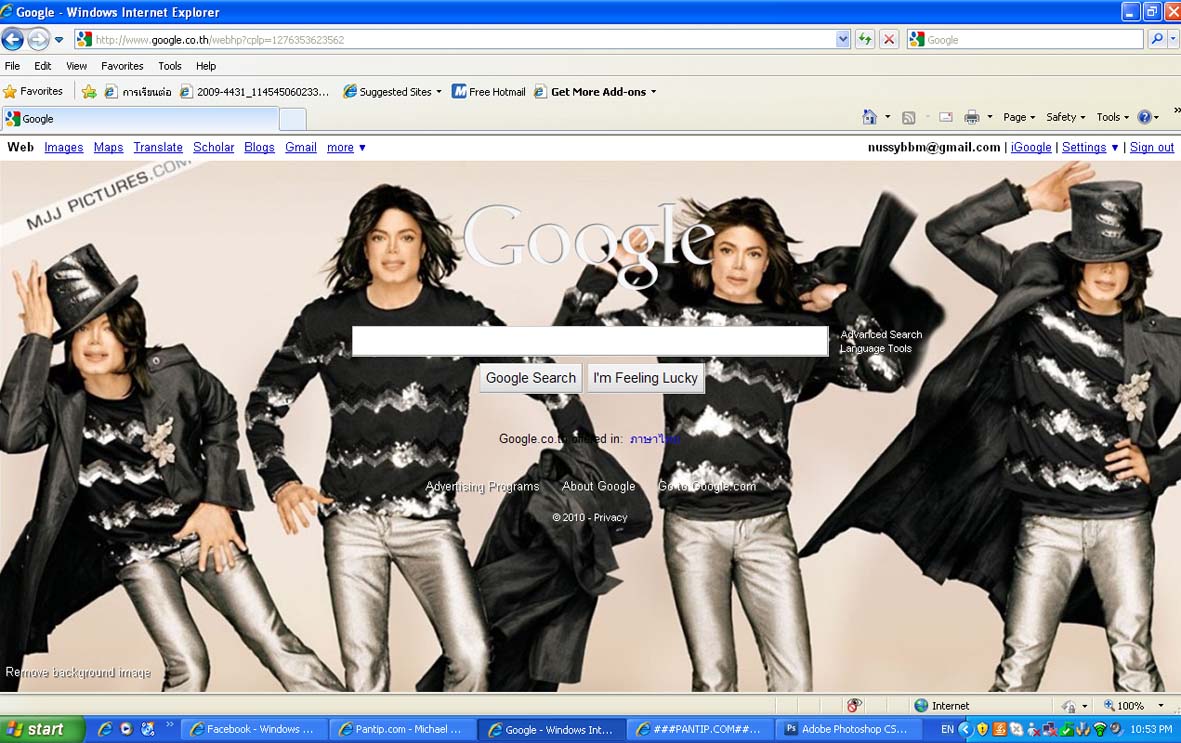Open the search provider options dropdown
This screenshot has width=1181, height=743.
coord(1173,39)
